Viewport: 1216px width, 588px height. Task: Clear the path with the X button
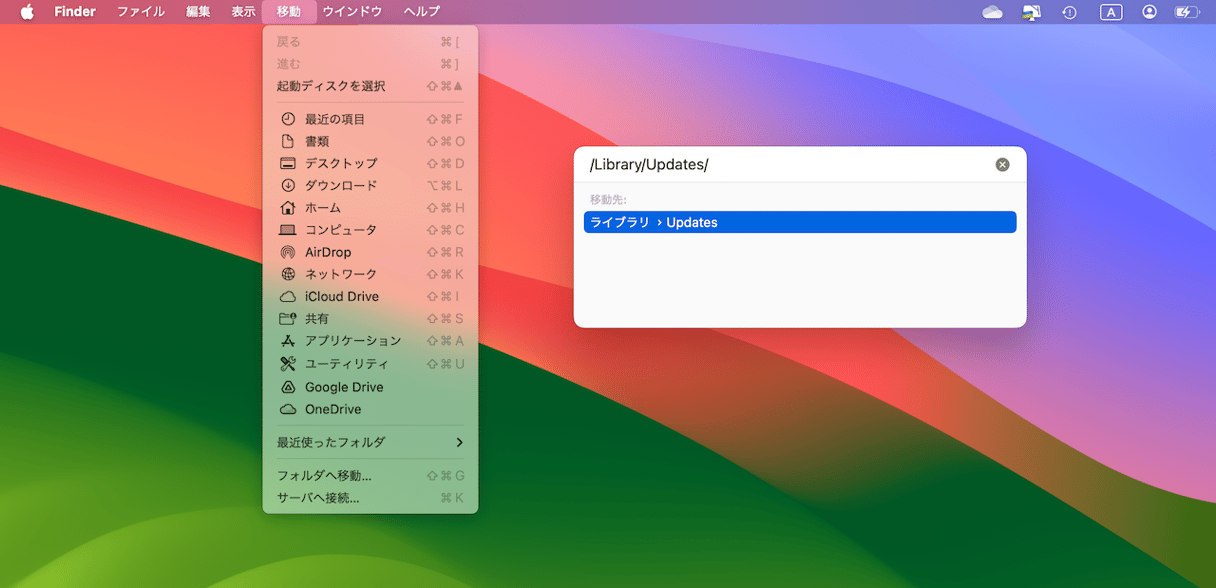pyautogui.click(x=1002, y=165)
